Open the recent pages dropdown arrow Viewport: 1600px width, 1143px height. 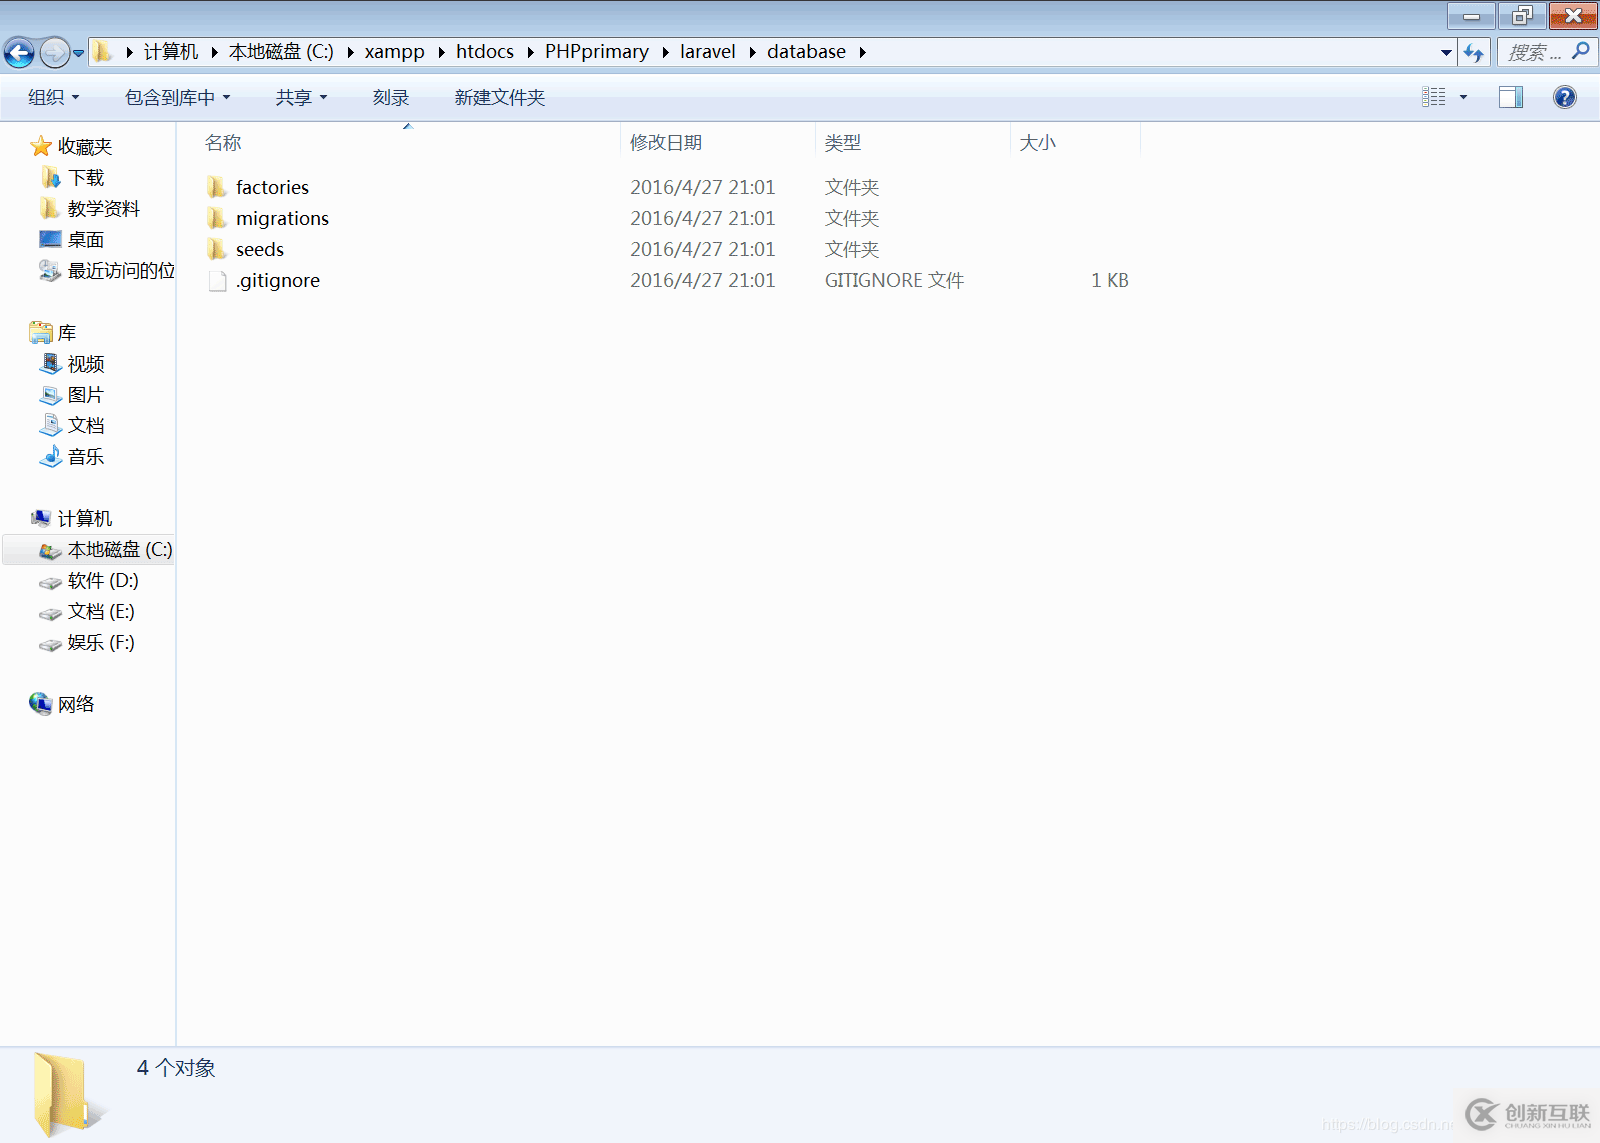(x=79, y=53)
